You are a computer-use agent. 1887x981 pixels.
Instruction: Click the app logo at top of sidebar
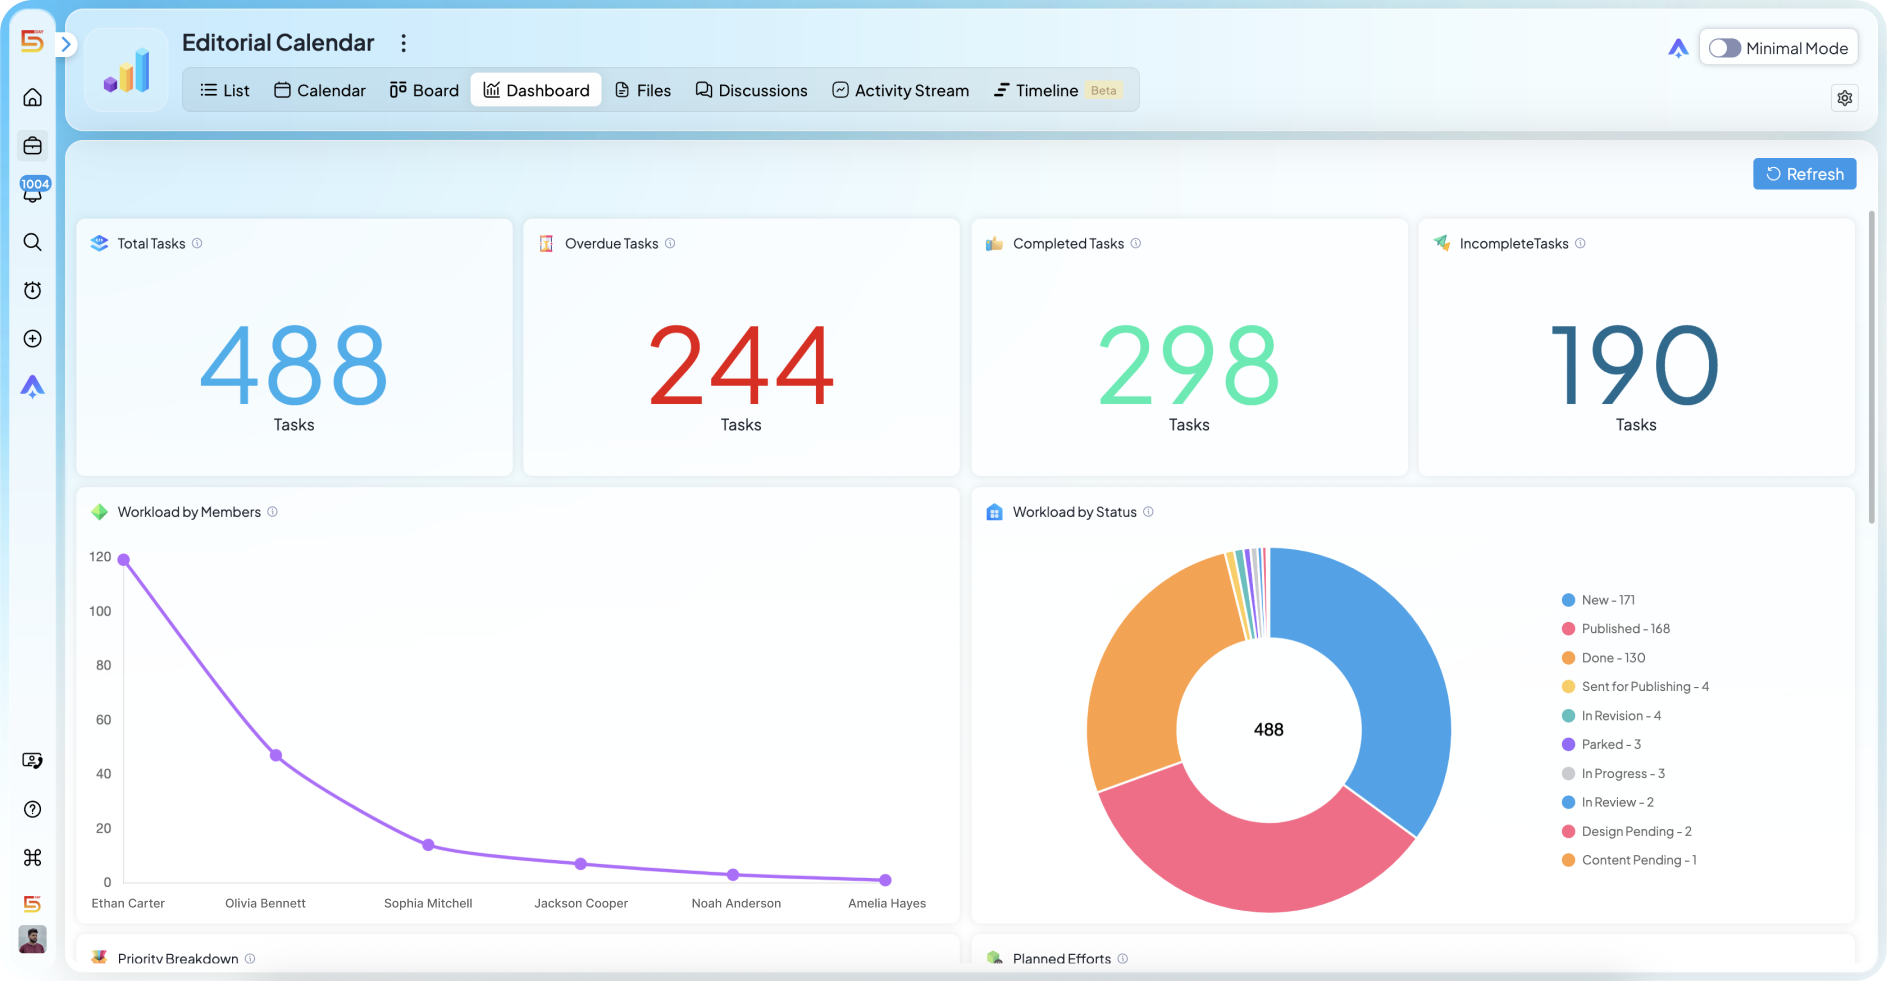(32, 41)
